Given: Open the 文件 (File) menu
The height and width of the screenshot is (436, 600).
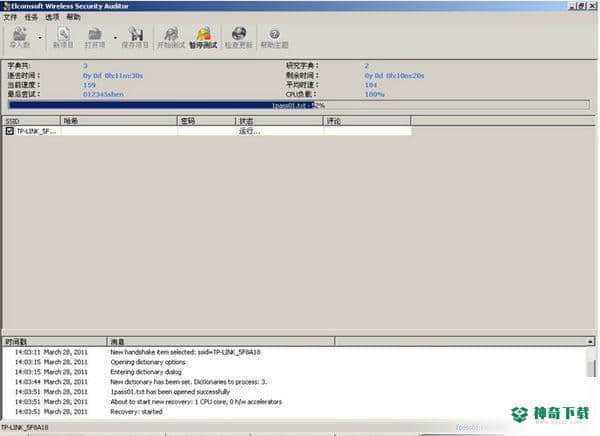Looking at the screenshot, I should (x=10, y=17).
